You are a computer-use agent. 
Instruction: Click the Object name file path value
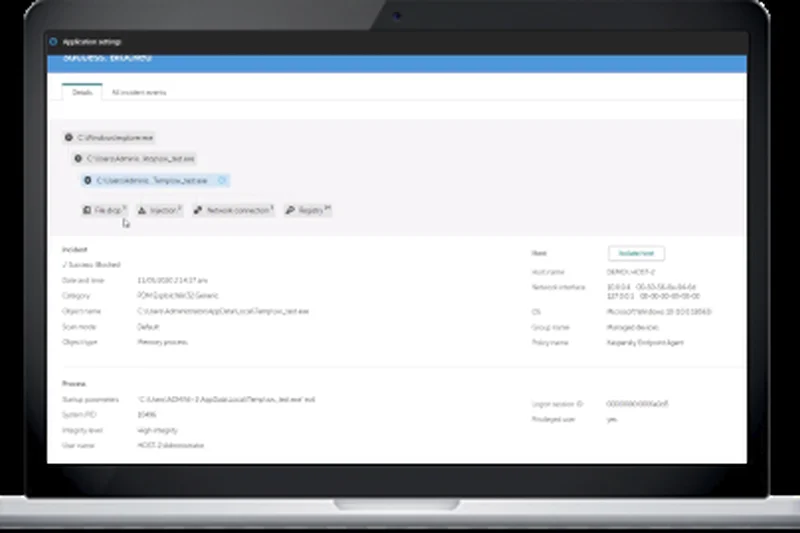coord(223,311)
